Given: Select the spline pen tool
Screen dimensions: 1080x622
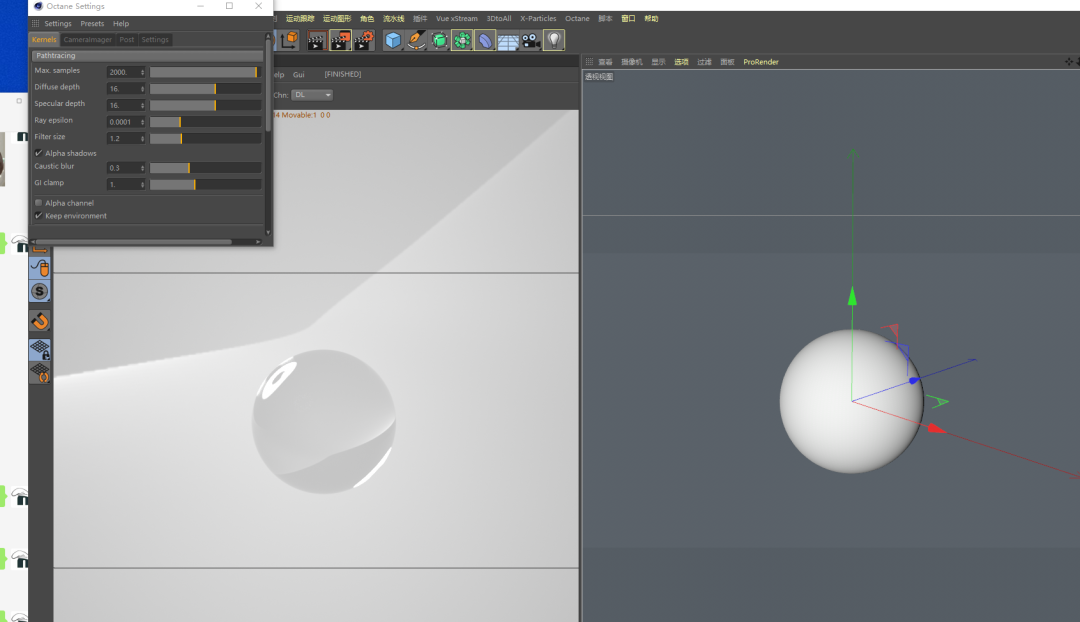Looking at the screenshot, I should pos(417,40).
